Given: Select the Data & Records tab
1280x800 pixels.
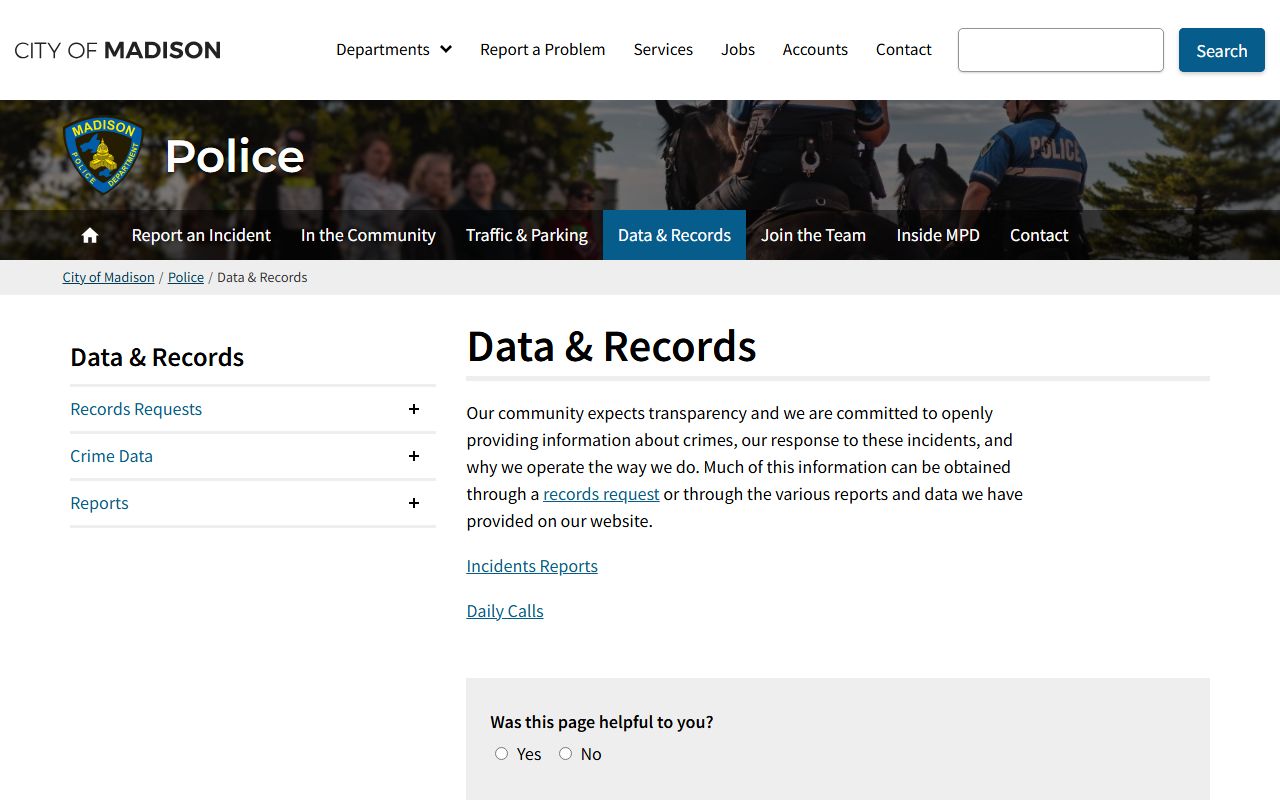Looking at the screenshot, I should [674, 235].
